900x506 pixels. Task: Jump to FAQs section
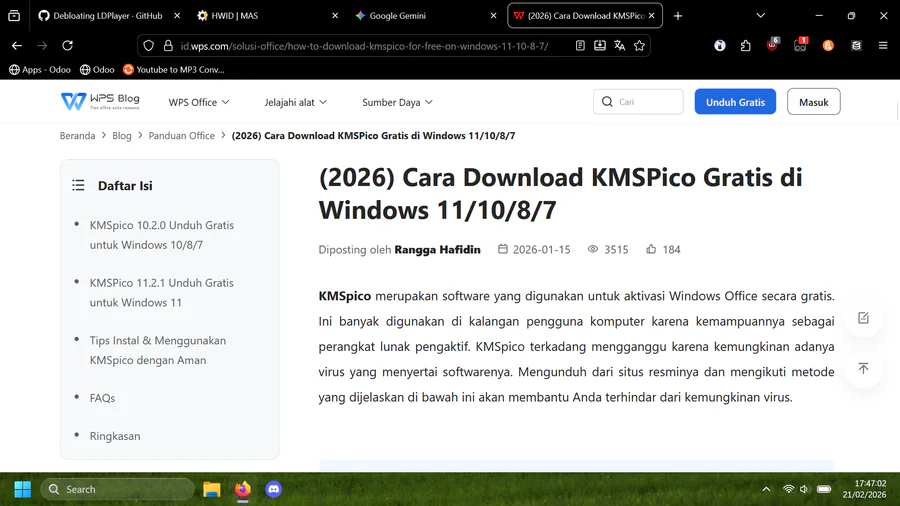[102, 398]
